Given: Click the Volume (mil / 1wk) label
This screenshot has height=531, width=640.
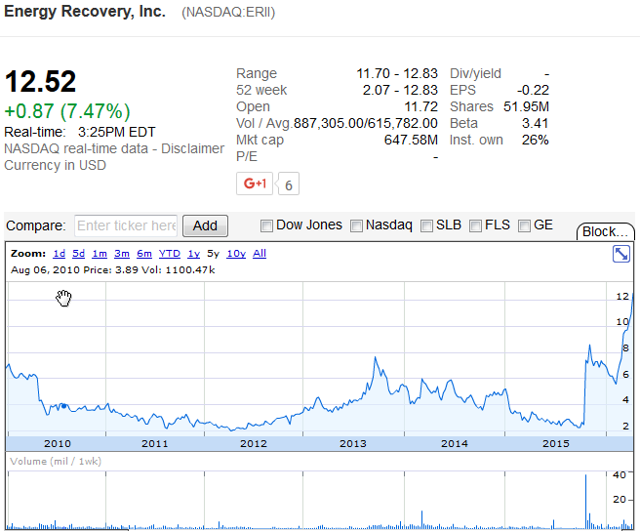Looking at the screenshot, I should pos(56,462).
